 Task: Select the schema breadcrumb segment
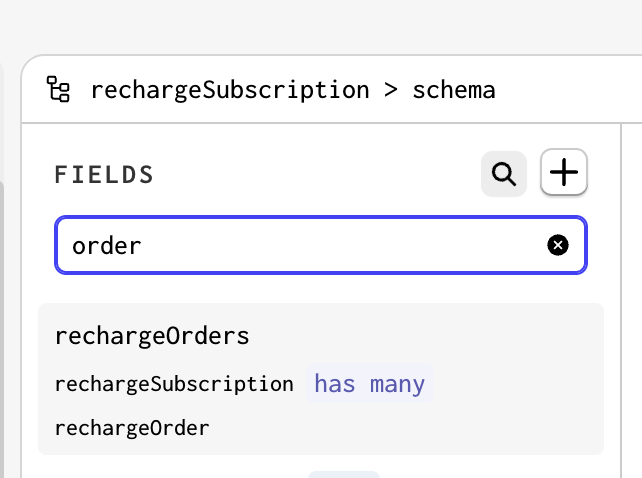tap(454, 90)
